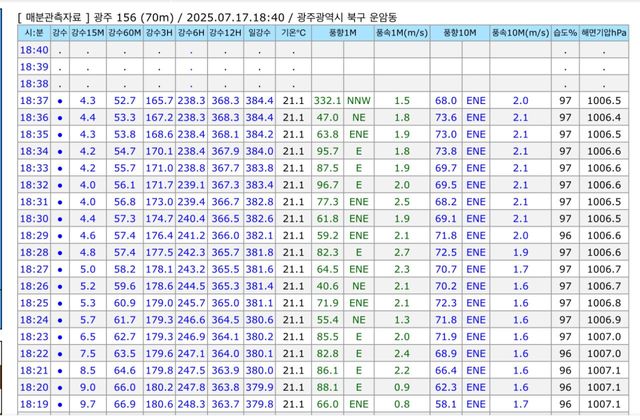Click the 풍속10M(m/s) column header
640x420 pixels.
pos(520,33)
